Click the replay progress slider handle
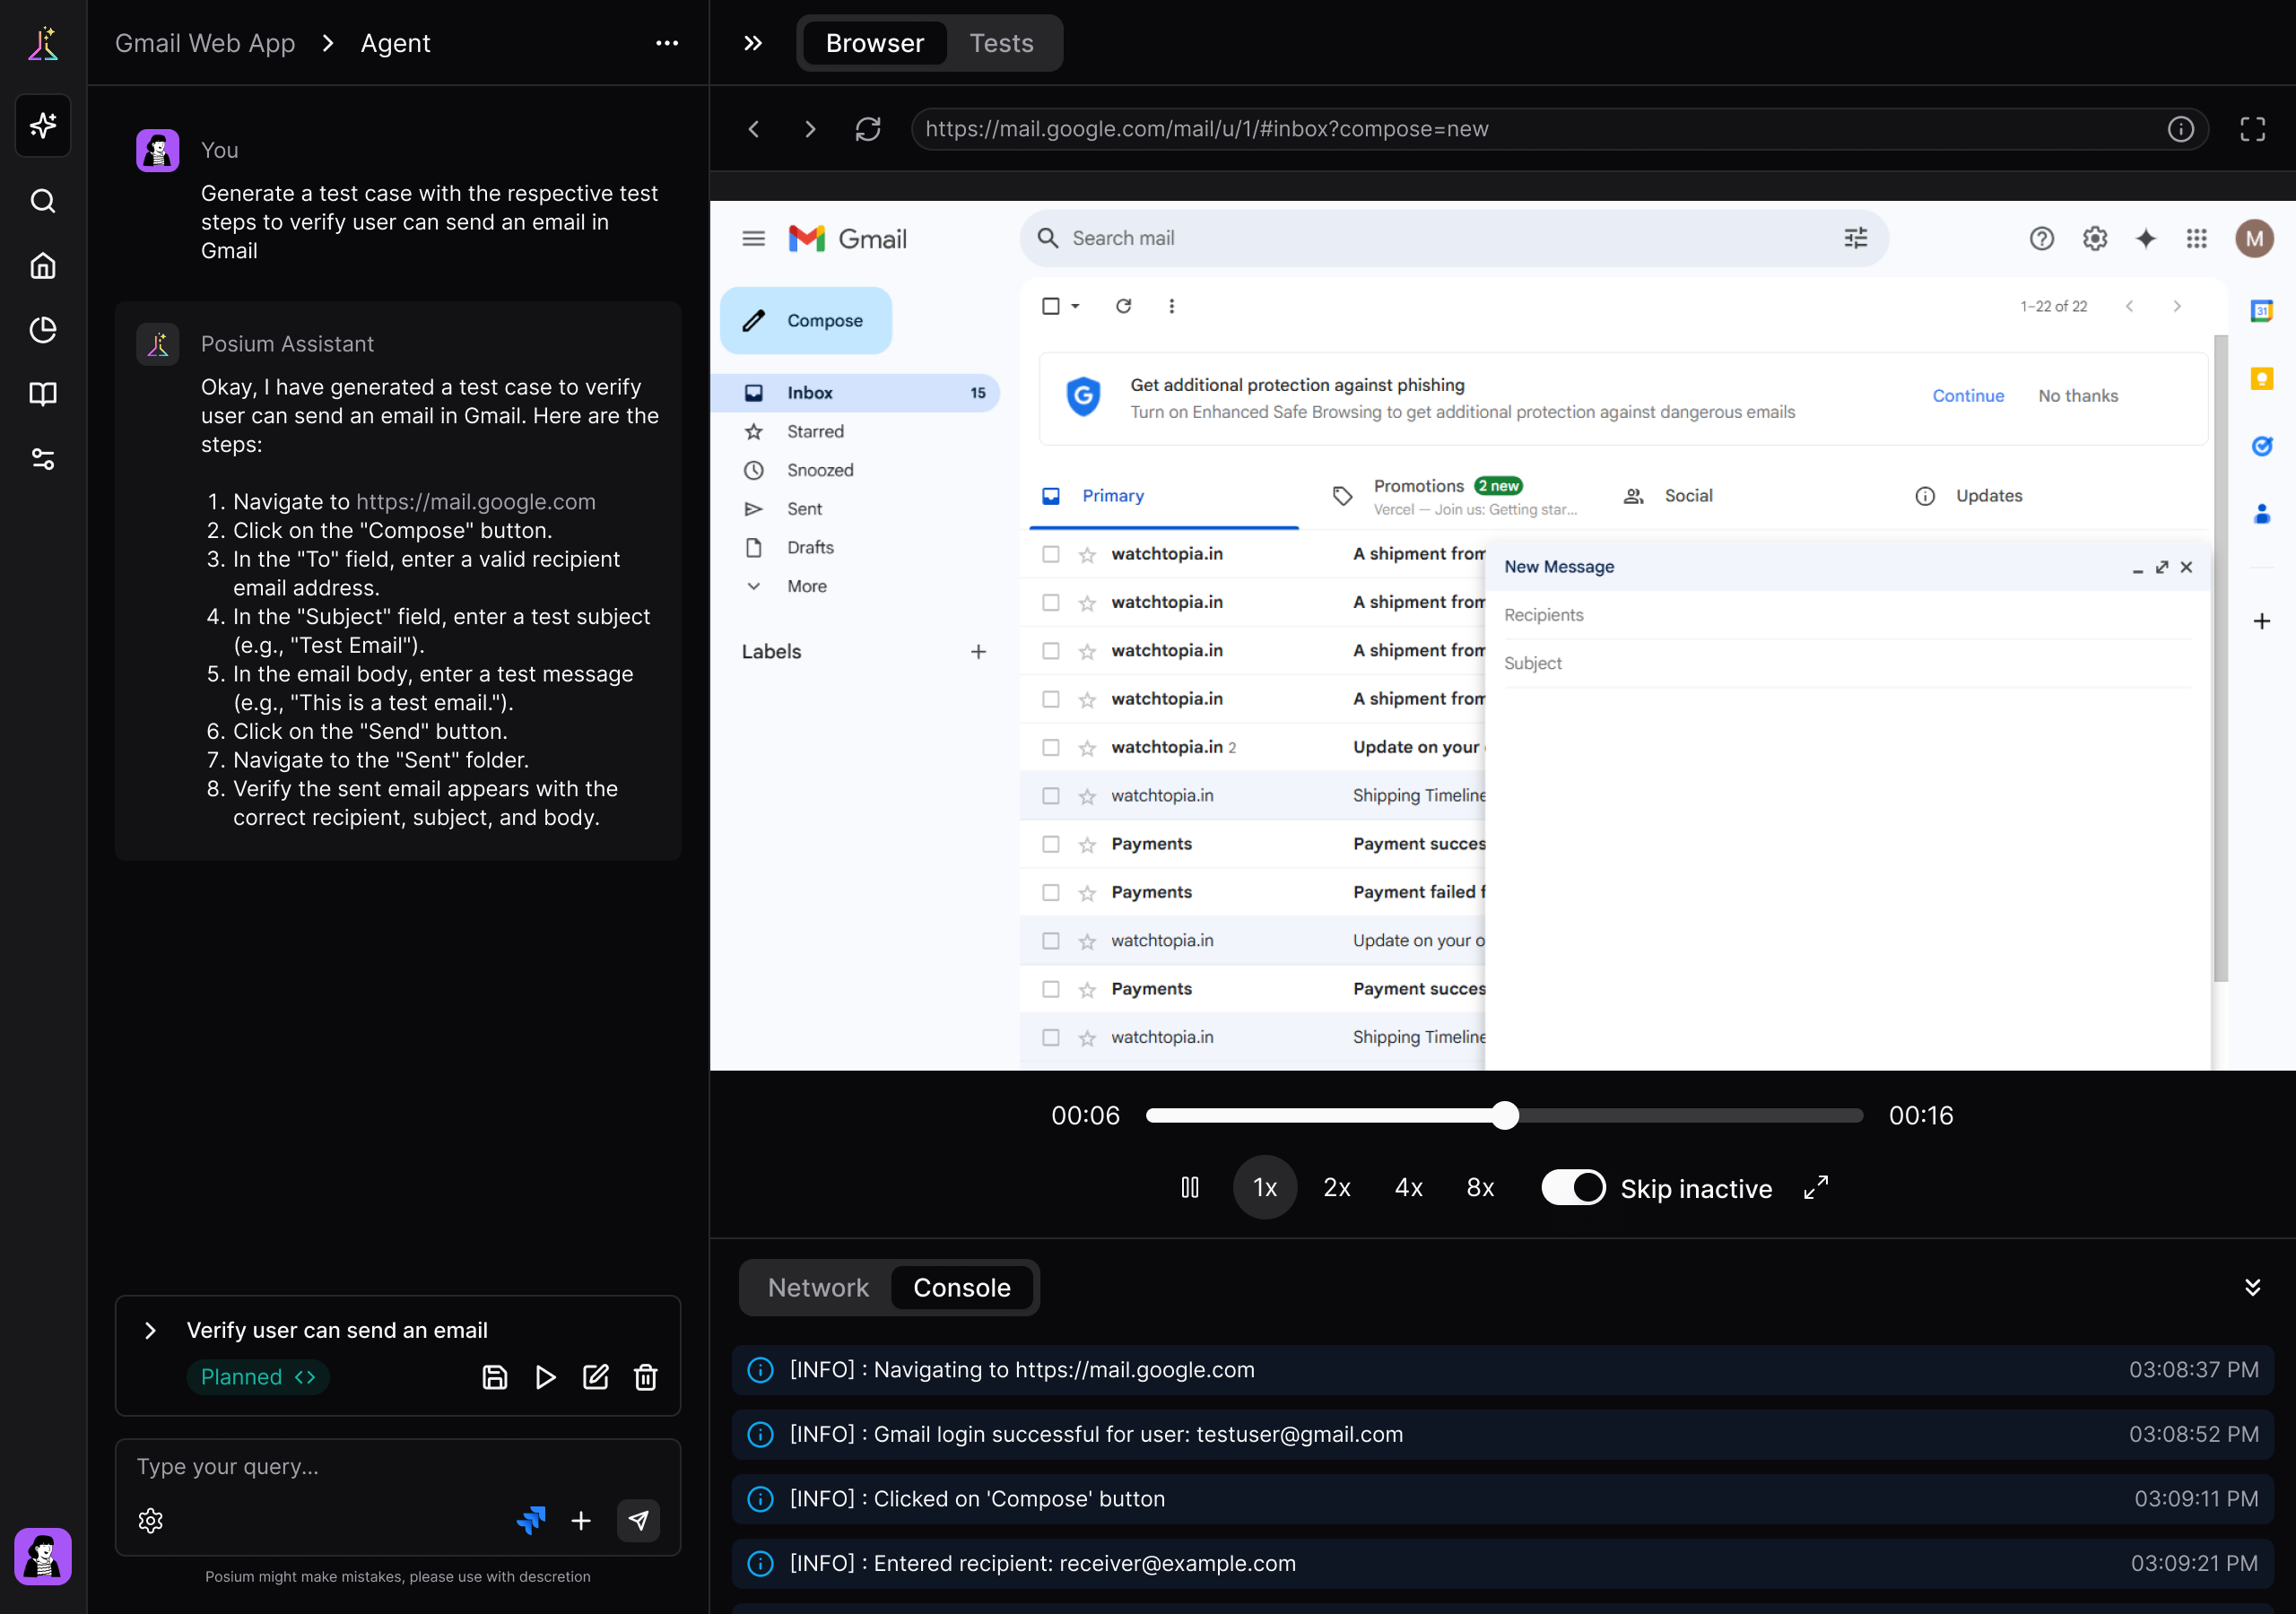This screenshot has width=2296, height=1614. click(x=1505, y=1115)
